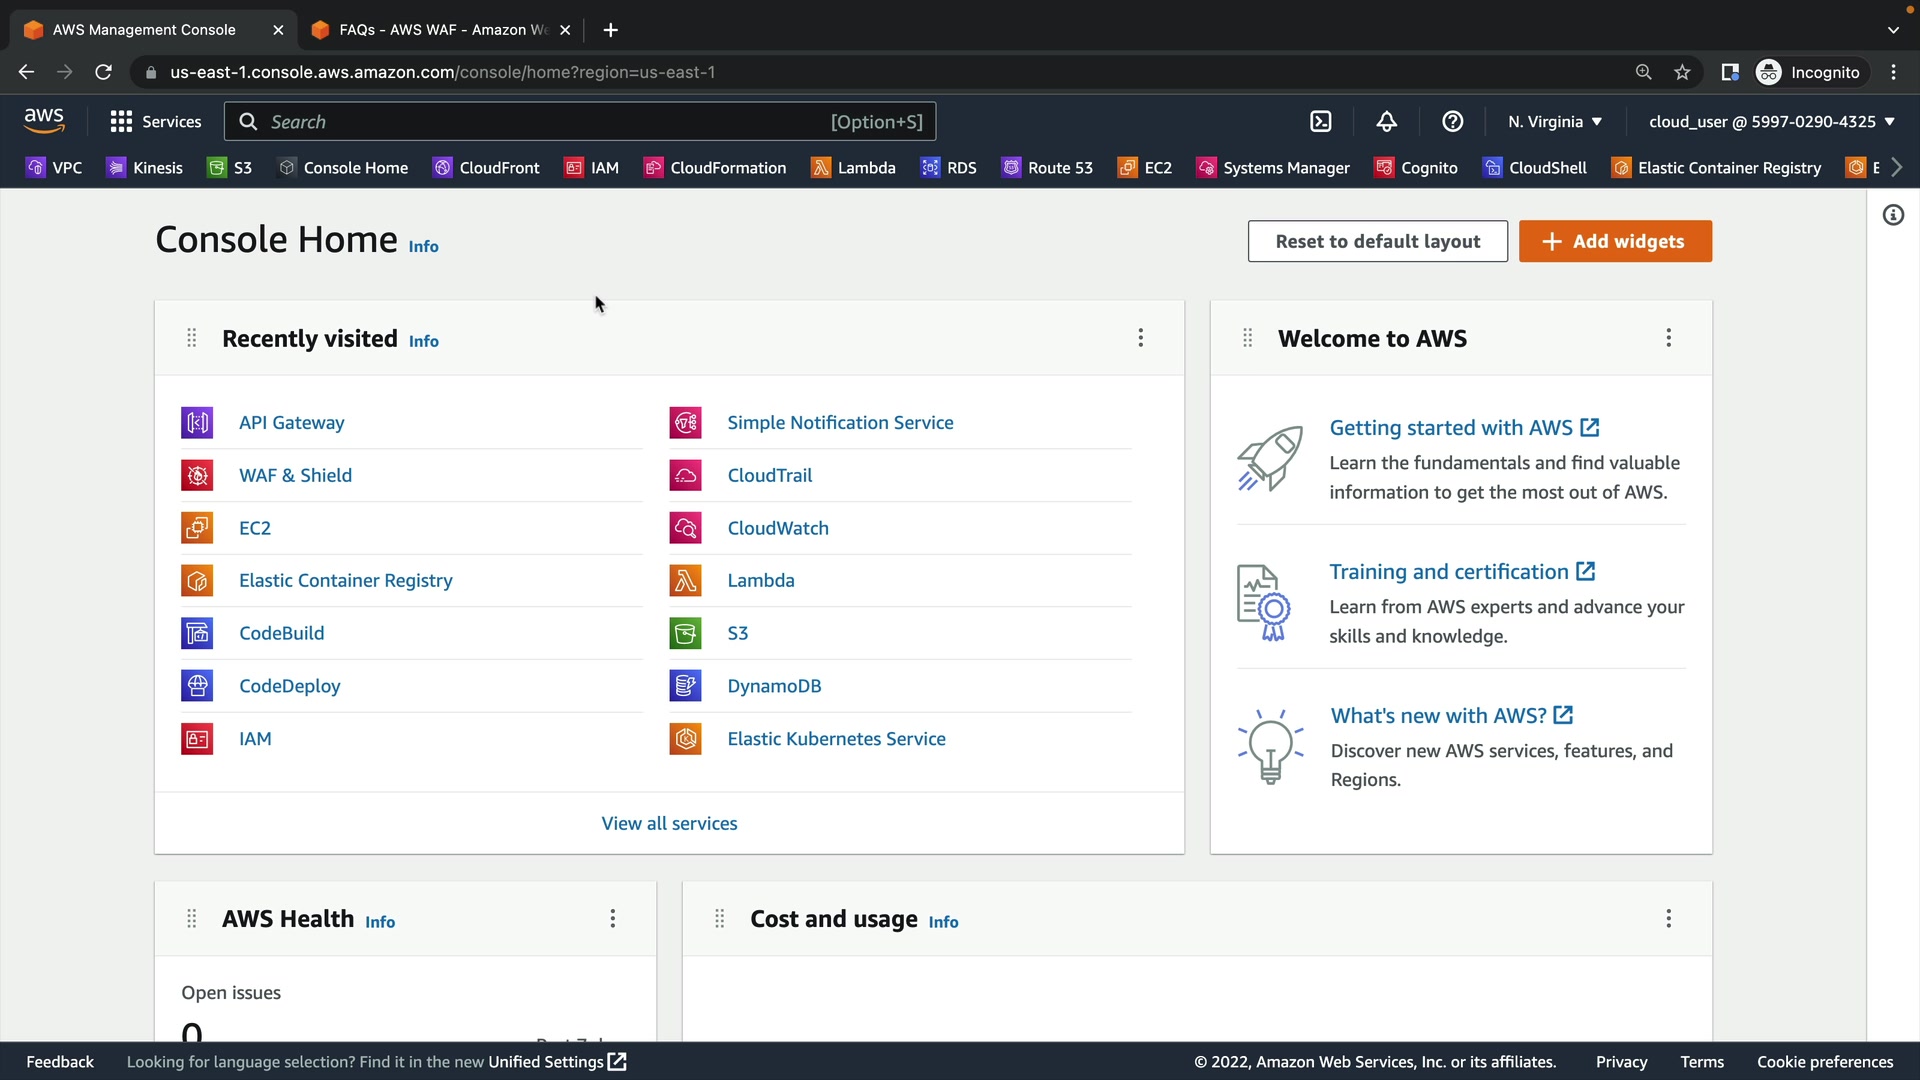Open the help question mark icon
This screenshot has width=1920, height=1080.
[1452, 122]
